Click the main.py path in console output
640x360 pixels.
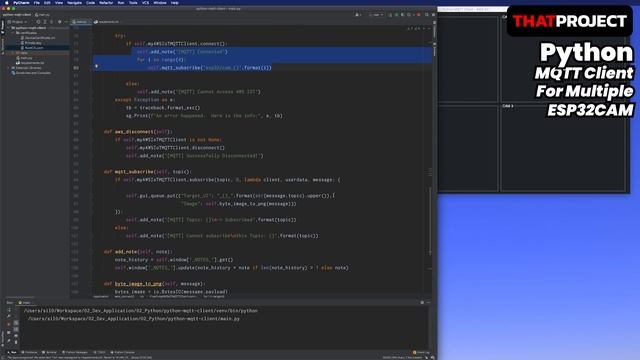coord(134,319)
